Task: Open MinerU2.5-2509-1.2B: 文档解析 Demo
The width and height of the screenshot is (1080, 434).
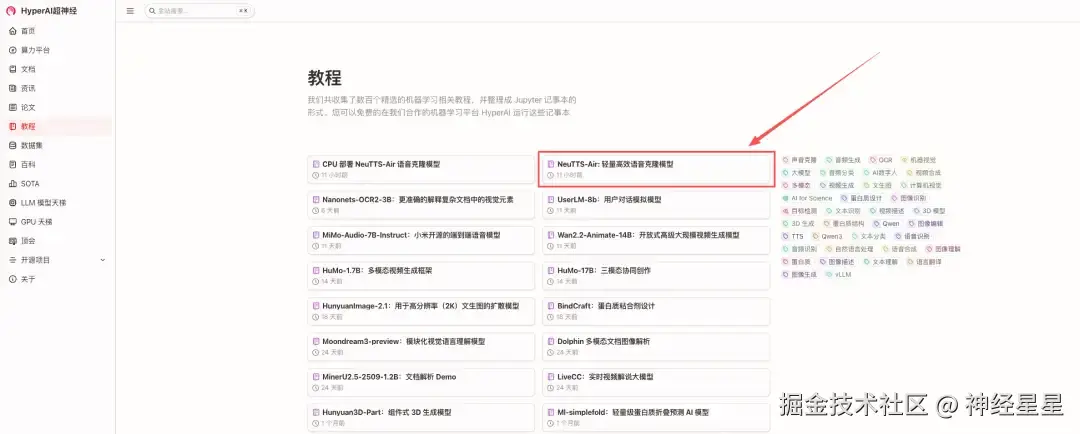Action: (421, 382)
